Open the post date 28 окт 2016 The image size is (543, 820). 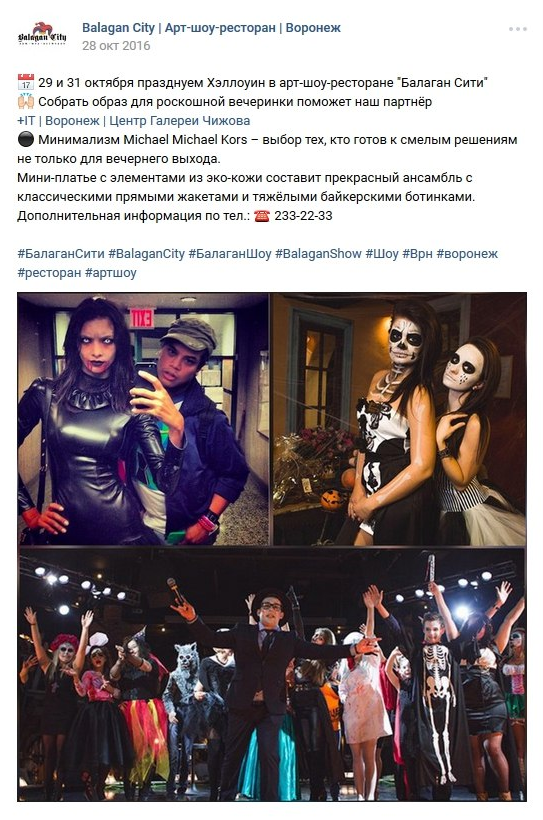tap(116, 45)
